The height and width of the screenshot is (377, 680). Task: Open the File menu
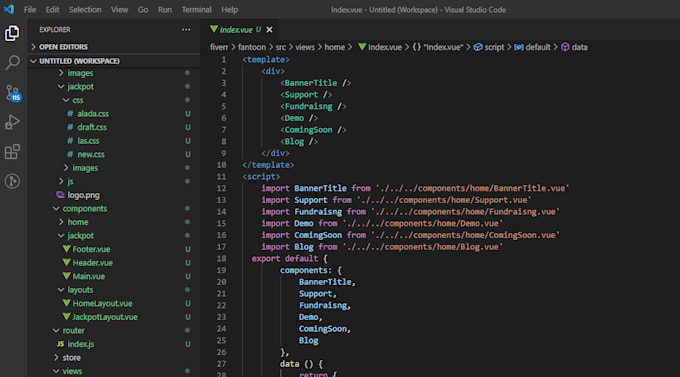point(30,10)
